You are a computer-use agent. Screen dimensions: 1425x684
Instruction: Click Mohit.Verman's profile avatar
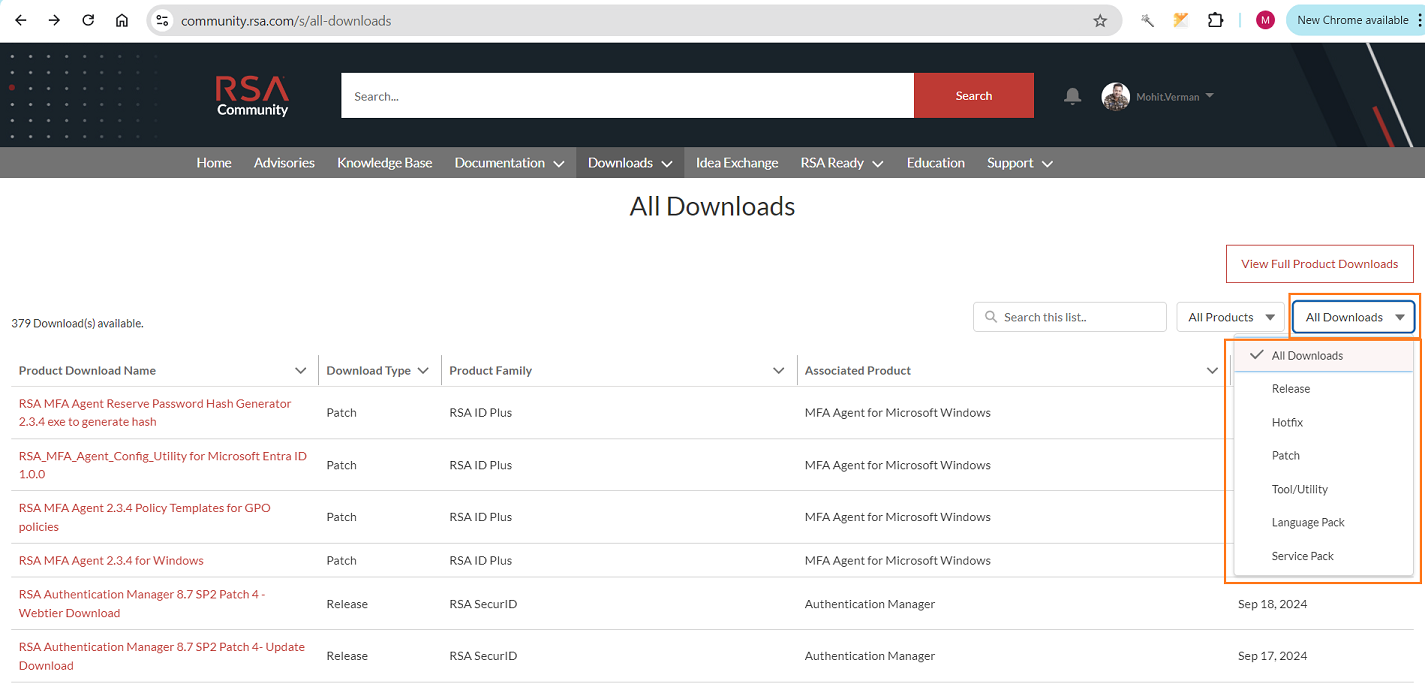(1115, 96)
